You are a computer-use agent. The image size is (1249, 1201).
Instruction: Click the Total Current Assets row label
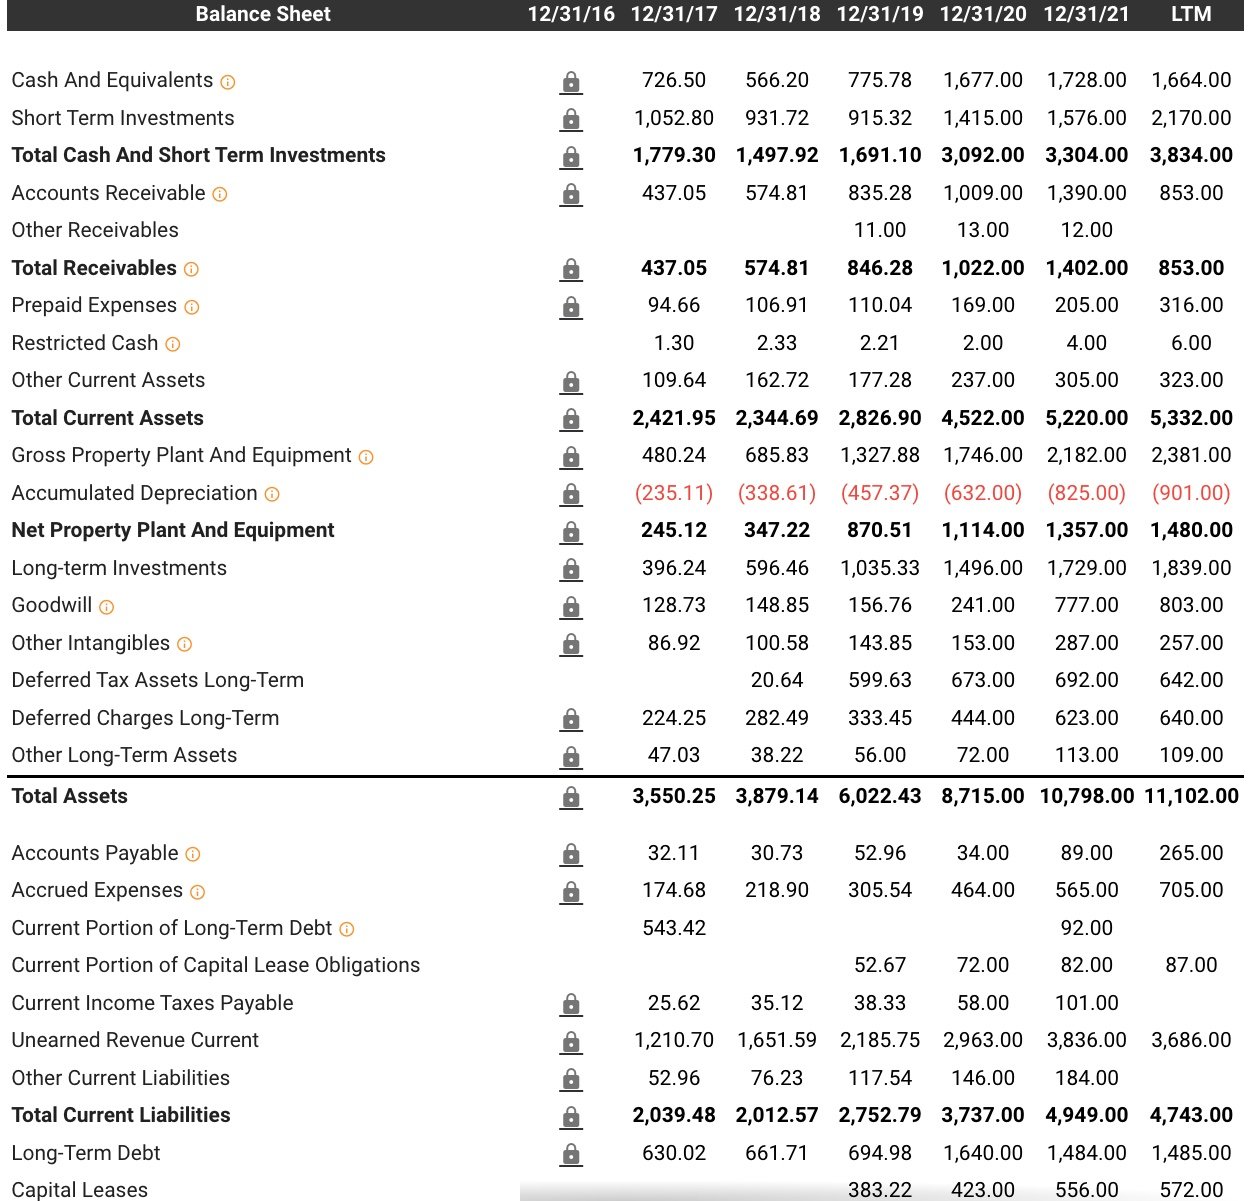(107, 418)
